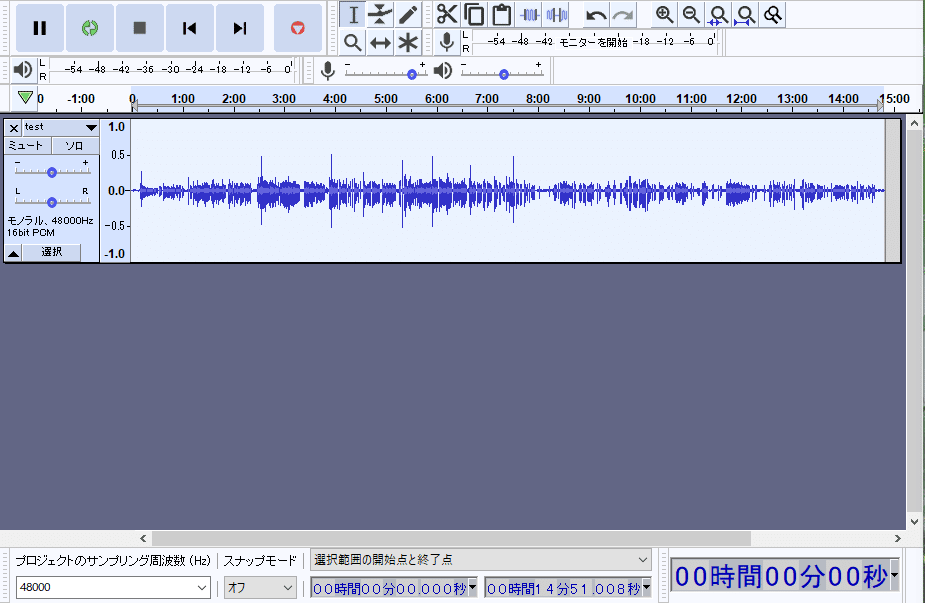Screen dimensions: 925x603
Task: Paste with the clipboard icon
Action: pos(501,15)
